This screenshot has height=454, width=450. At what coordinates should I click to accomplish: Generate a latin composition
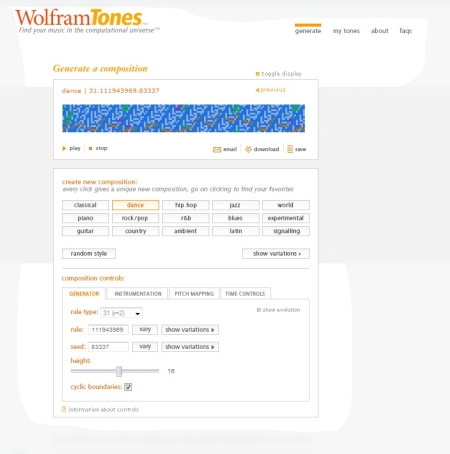click(236, 231)
